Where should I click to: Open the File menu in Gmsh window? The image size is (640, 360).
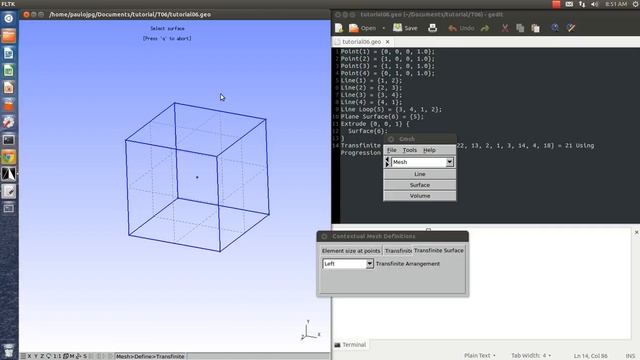[391, 150]
